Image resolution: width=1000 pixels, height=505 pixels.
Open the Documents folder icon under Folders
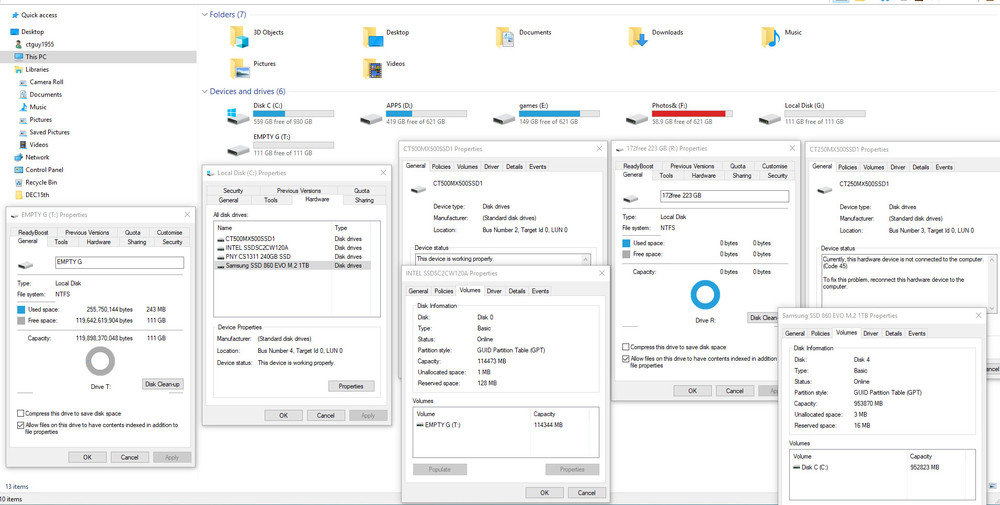(x=505, y=38)
